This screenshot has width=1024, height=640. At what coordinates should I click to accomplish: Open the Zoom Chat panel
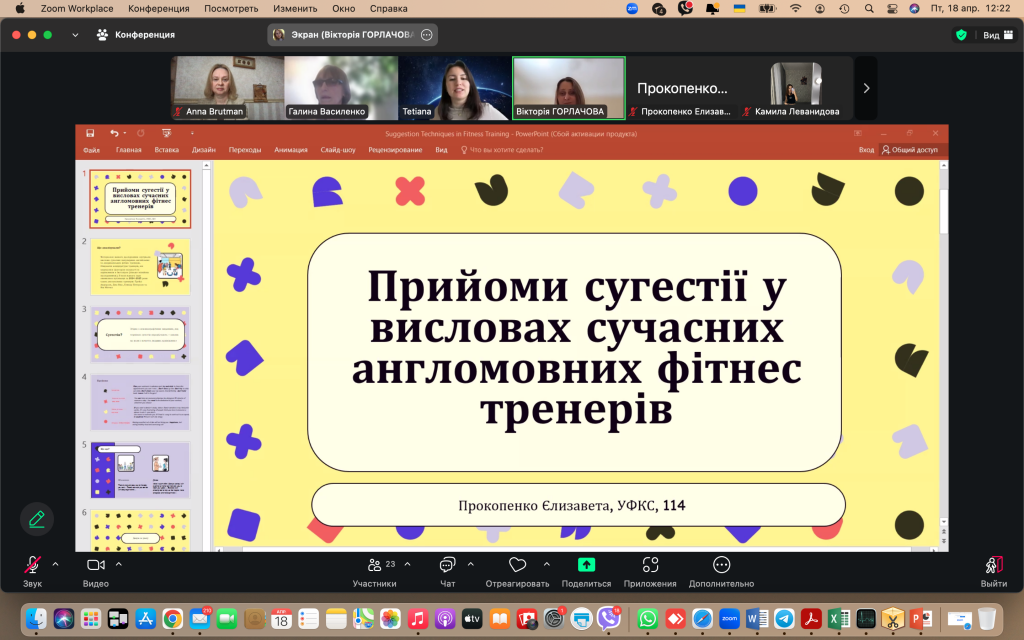(x=447, y=565)
